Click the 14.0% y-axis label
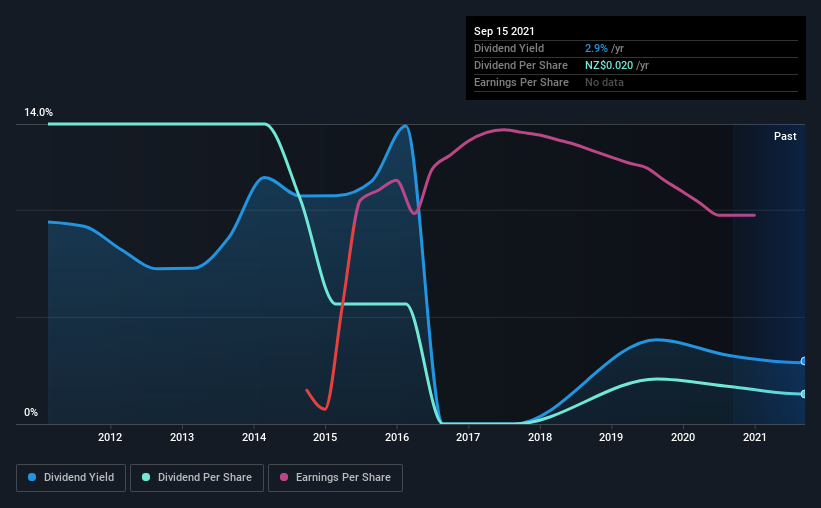Viewport: 821px width, 508px height. (x=38, y=112)
